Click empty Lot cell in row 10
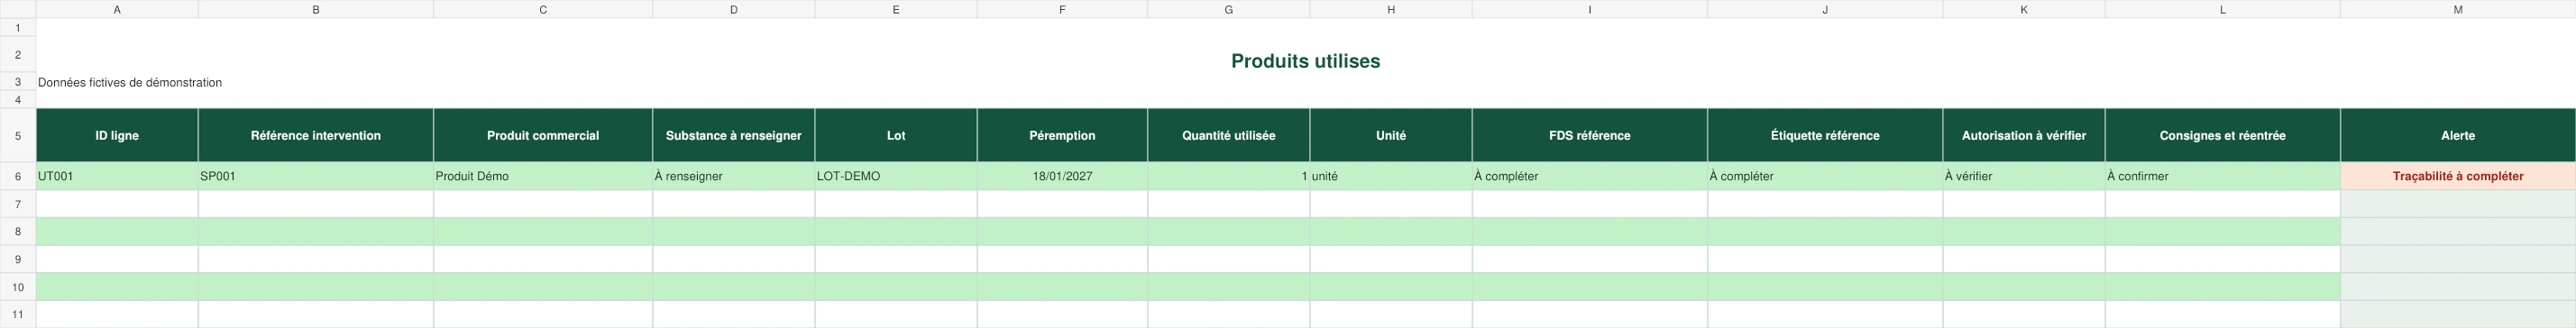 896,287
